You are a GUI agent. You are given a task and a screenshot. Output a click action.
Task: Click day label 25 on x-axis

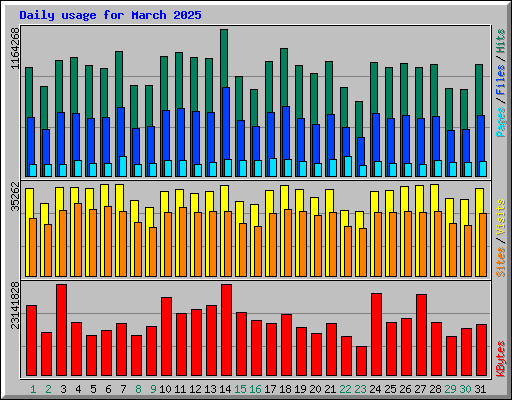coord(390,389)
